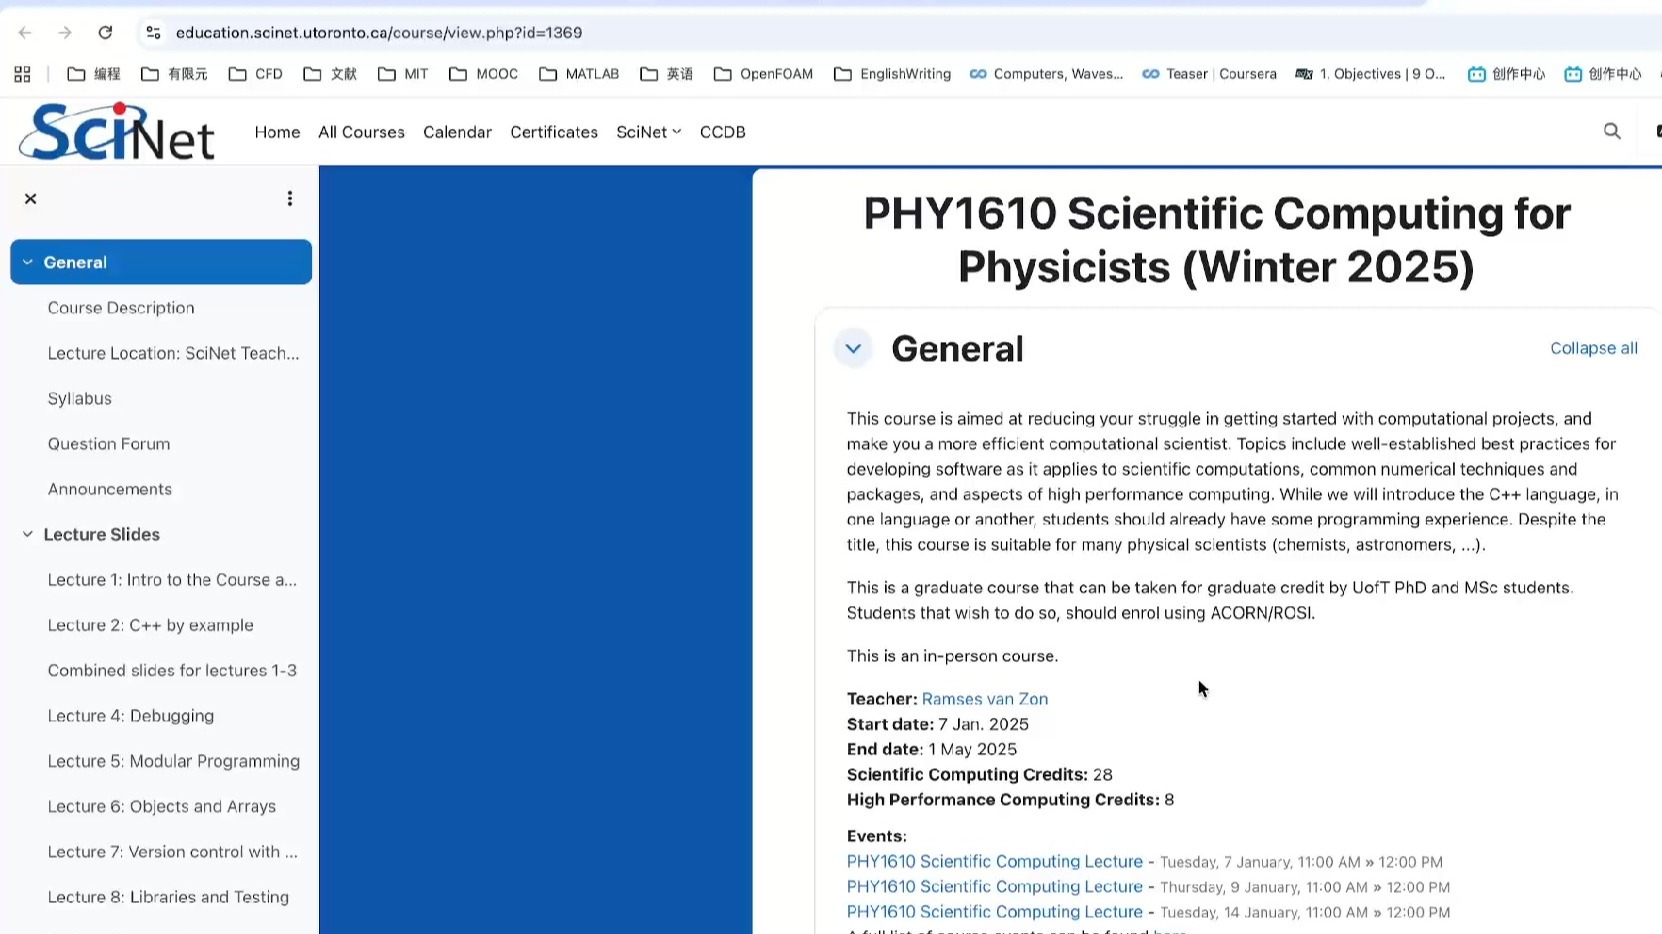Open the CFD bookmark folder

point(256,74)
